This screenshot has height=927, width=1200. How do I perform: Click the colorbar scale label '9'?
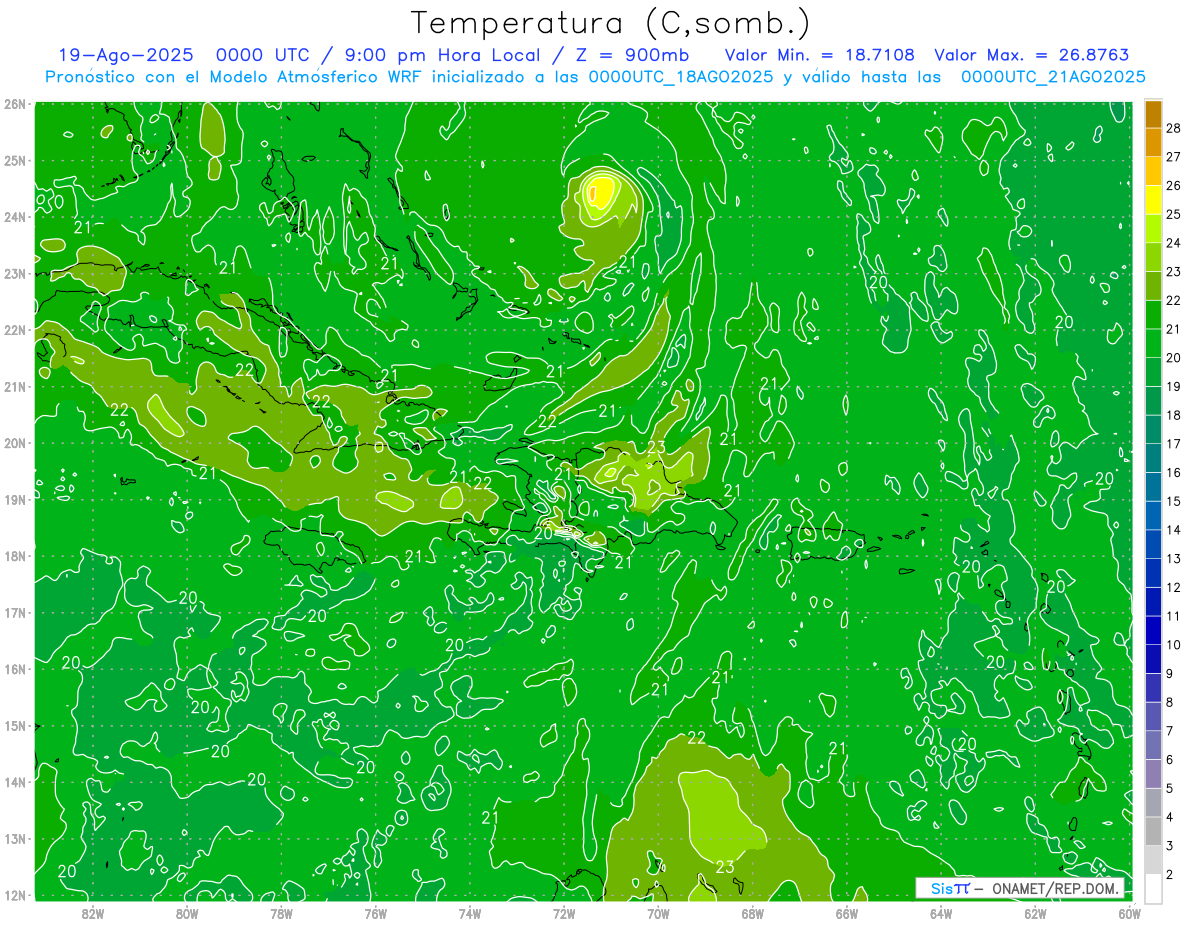pos(1170,674)
